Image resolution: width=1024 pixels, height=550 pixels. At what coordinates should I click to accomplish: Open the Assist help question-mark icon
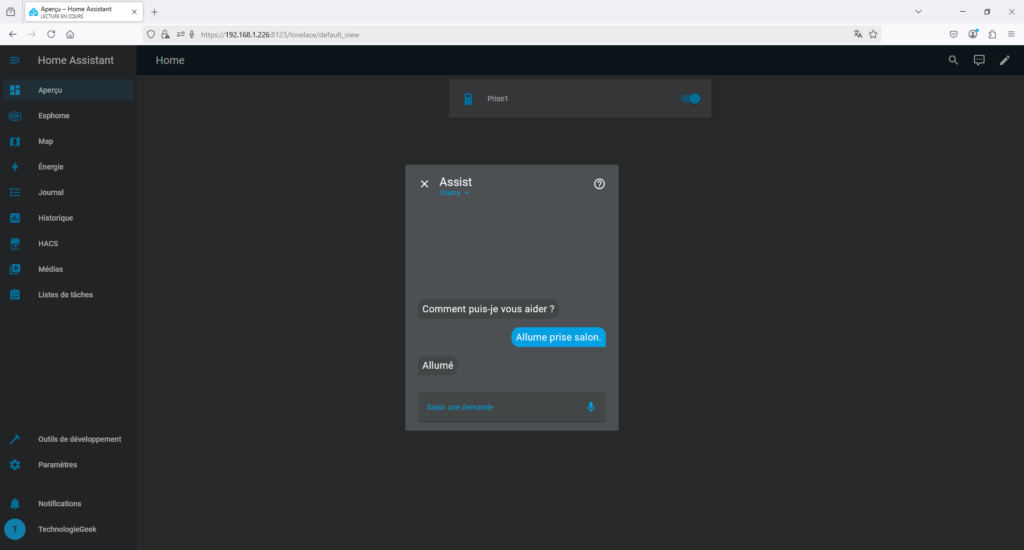[x=599, y=184]
